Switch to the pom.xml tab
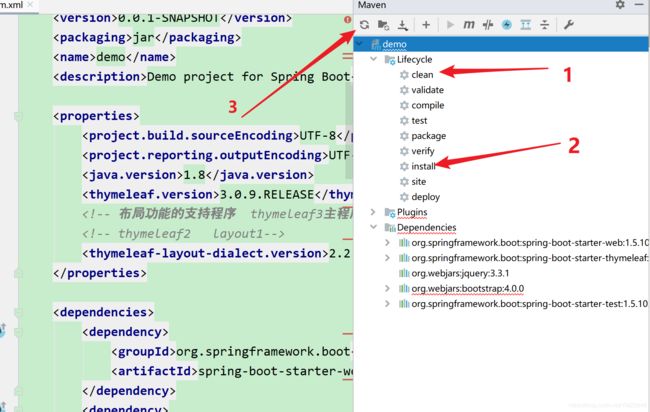This screenshot has width=650, height=412. tap(11, 5)
